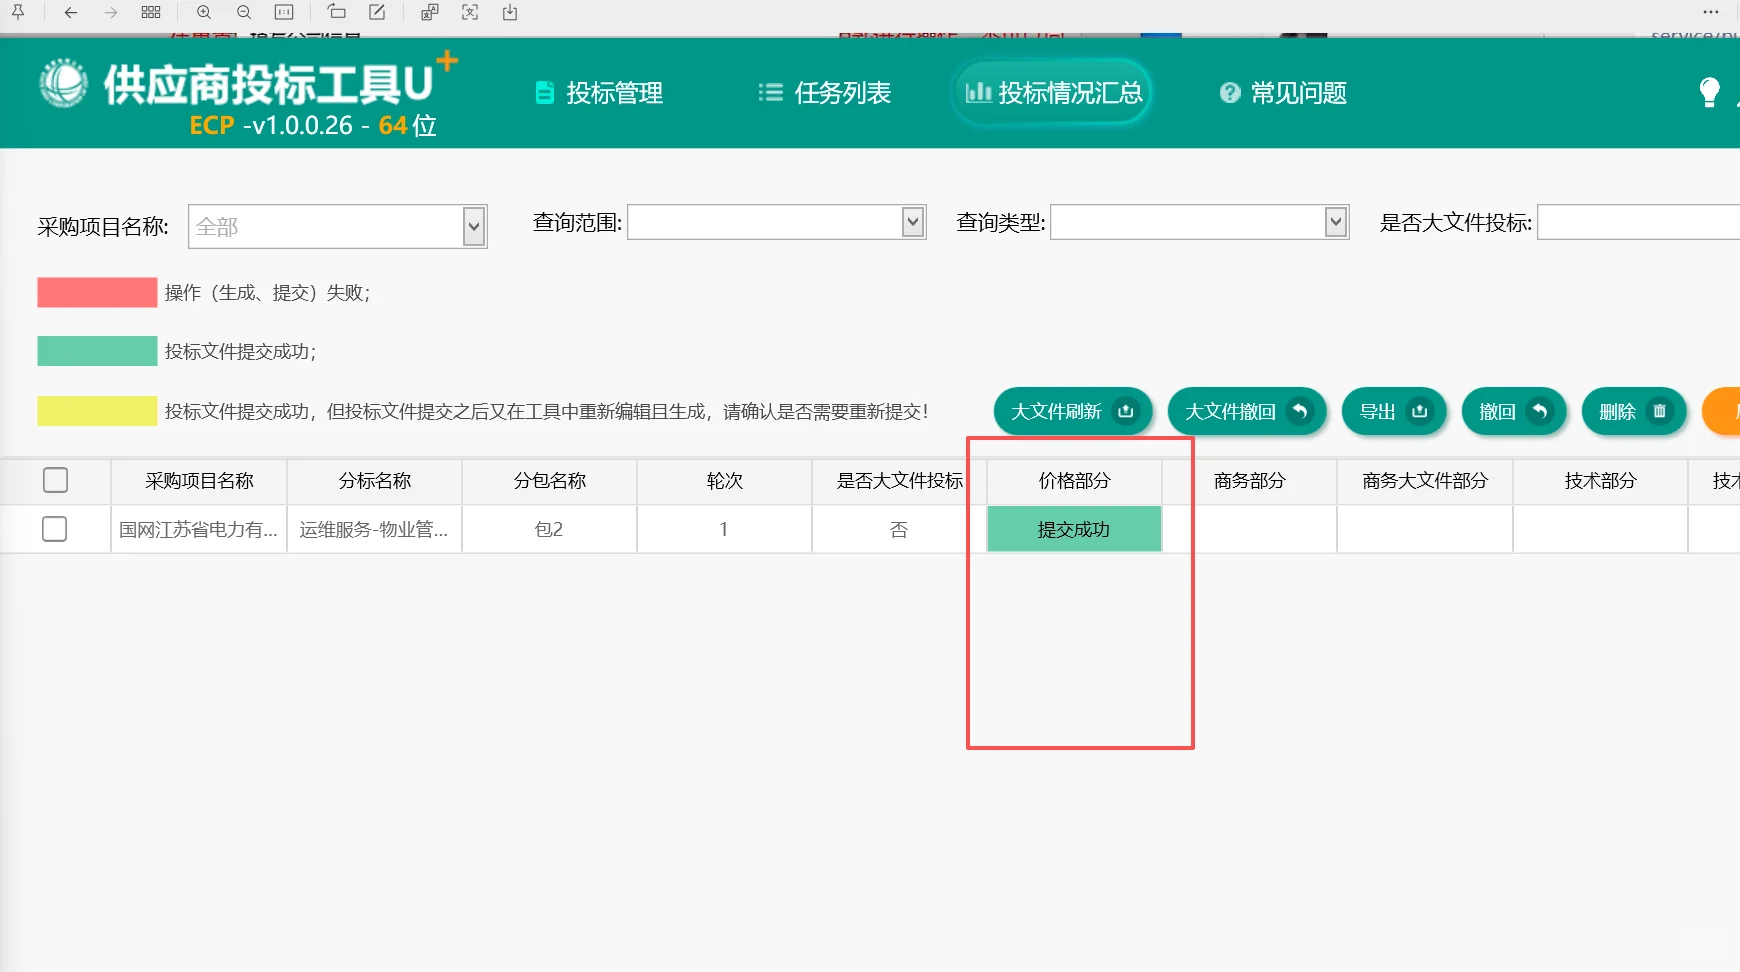Expand the 采购项目名称 combo box
Image resolution: width=1740 pixels, height=972 pixels.
(472, 226)
